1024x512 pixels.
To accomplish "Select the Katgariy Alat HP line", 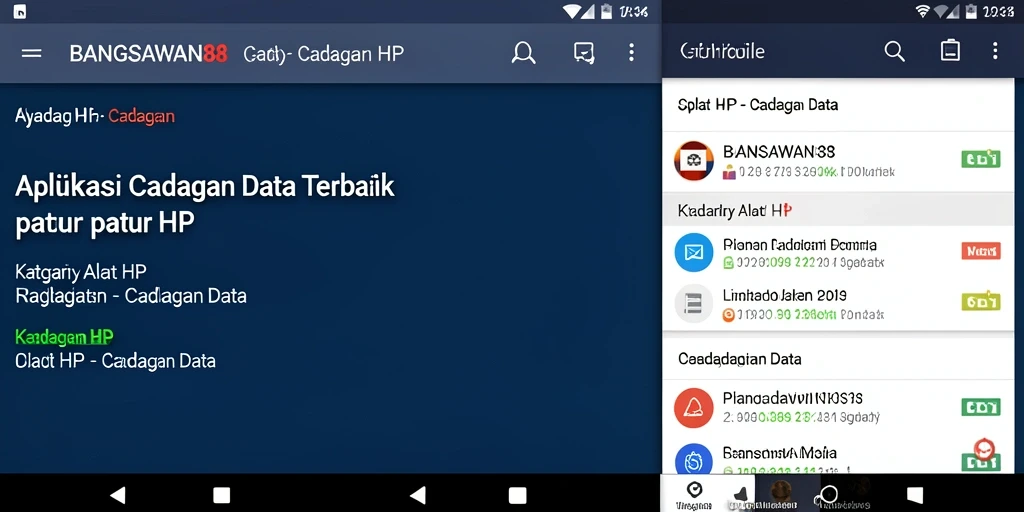I will coord(80,271).
